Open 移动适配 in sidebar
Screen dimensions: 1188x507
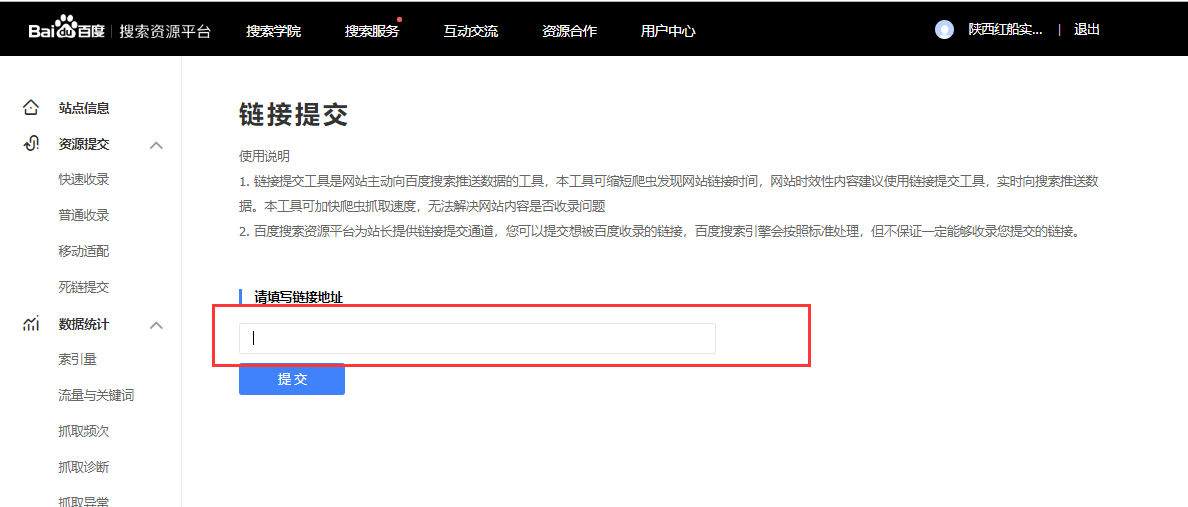84,251
